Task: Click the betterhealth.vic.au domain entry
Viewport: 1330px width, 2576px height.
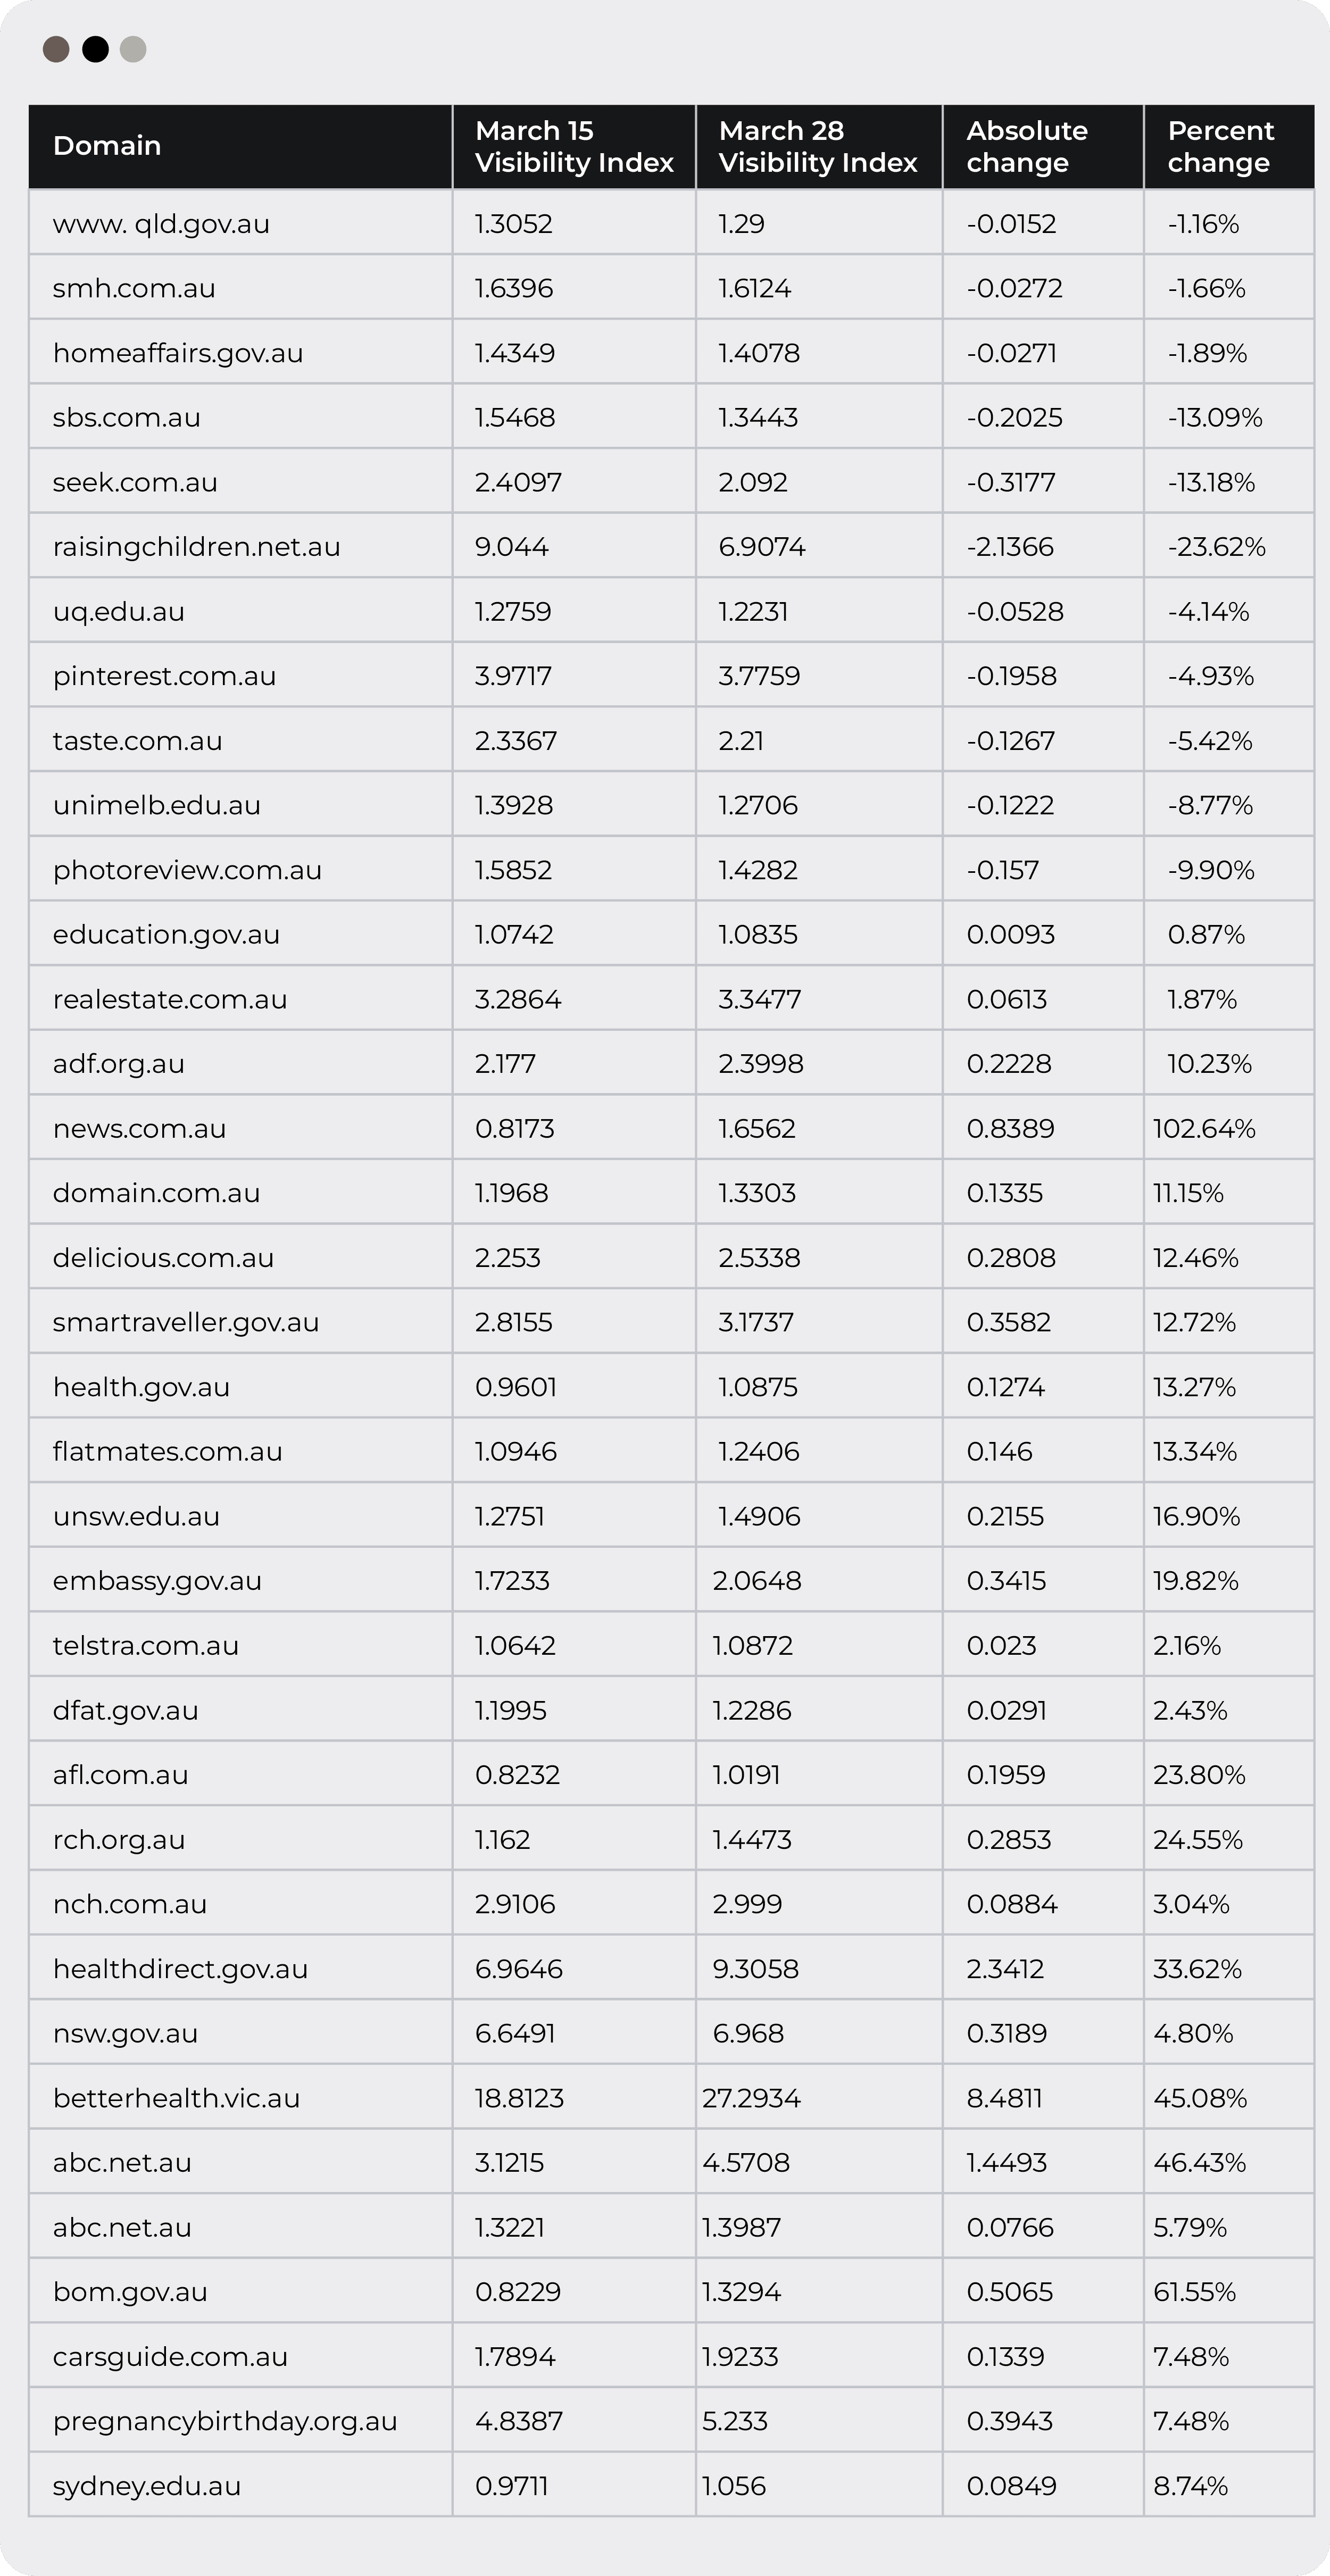Action: [176, 2098]
